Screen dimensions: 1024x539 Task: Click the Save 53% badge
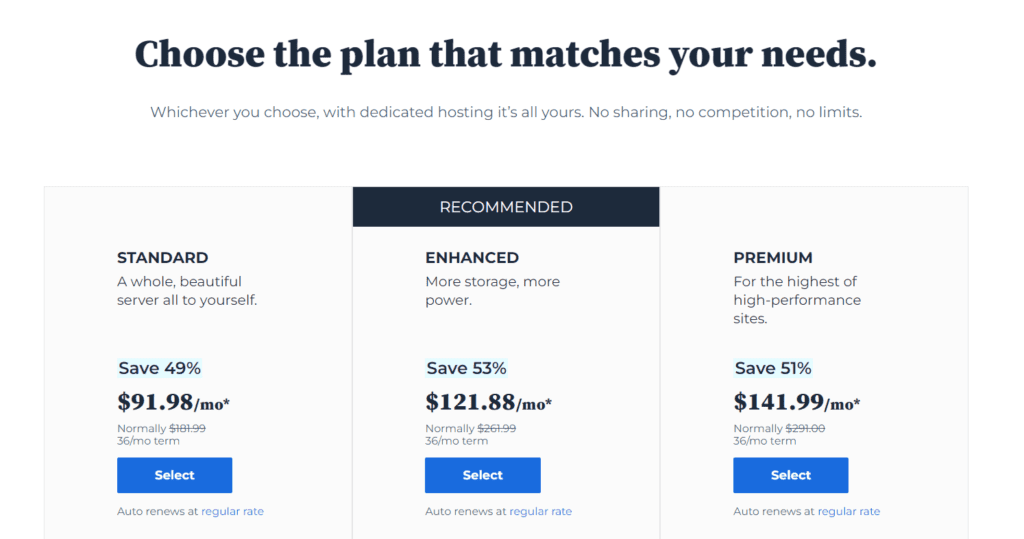467,368
